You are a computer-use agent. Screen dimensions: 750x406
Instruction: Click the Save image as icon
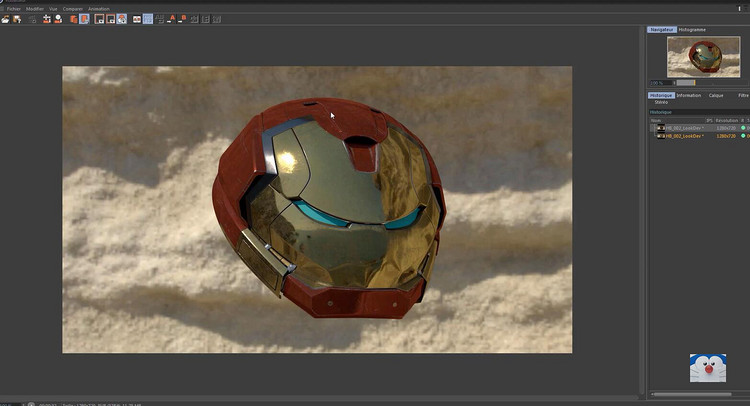pyautogui.click(x=17, y=19)
